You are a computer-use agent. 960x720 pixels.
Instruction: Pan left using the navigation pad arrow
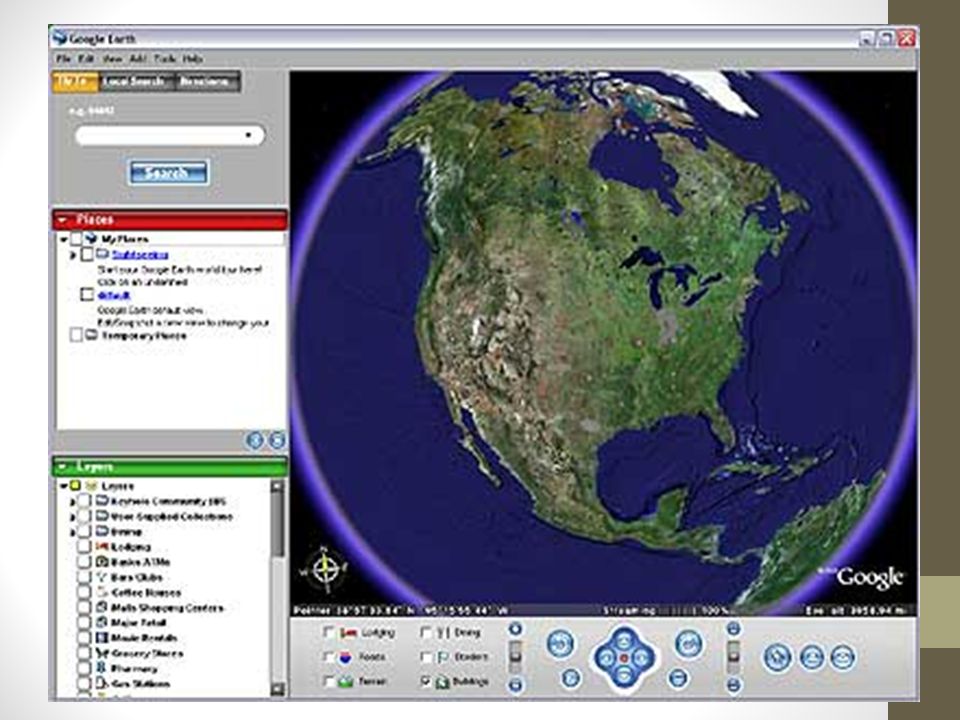(606, 658)
